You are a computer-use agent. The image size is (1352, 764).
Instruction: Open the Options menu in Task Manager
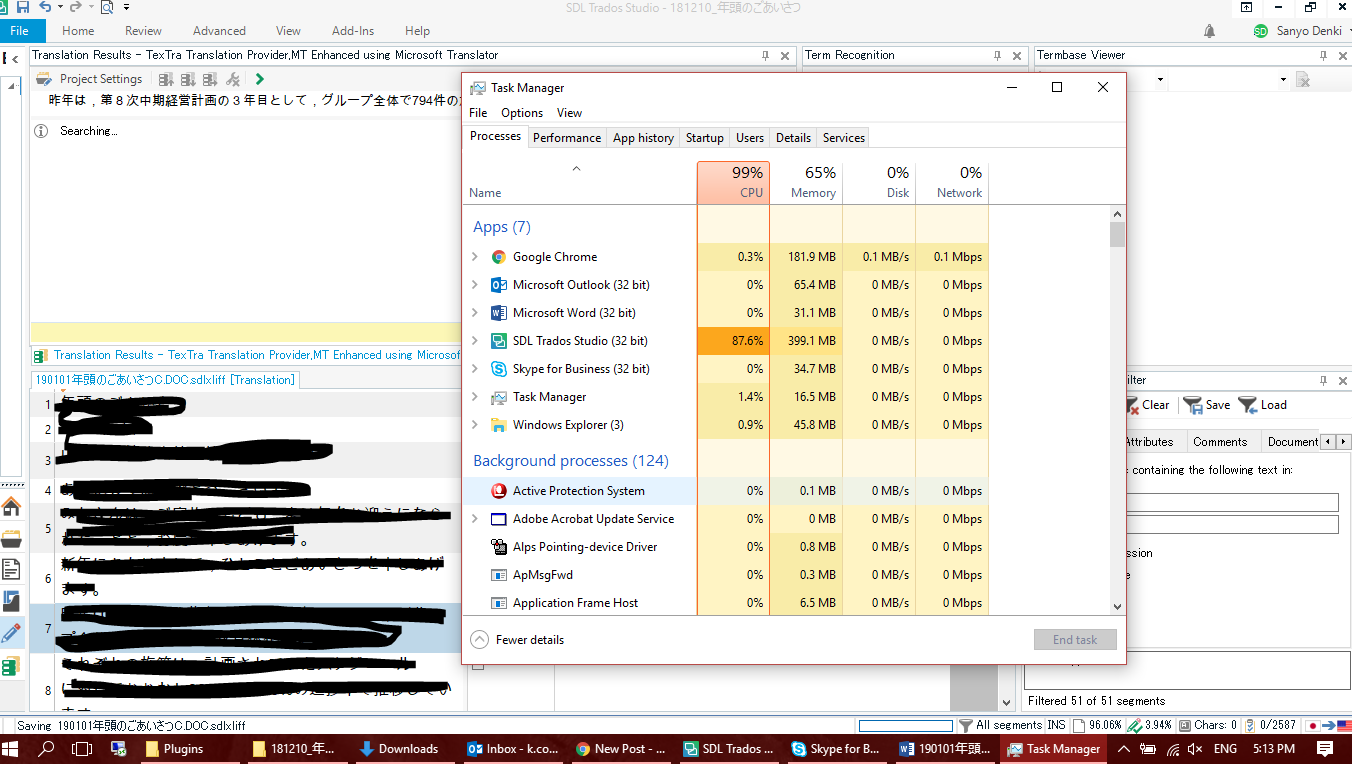[x=522, y=113]
